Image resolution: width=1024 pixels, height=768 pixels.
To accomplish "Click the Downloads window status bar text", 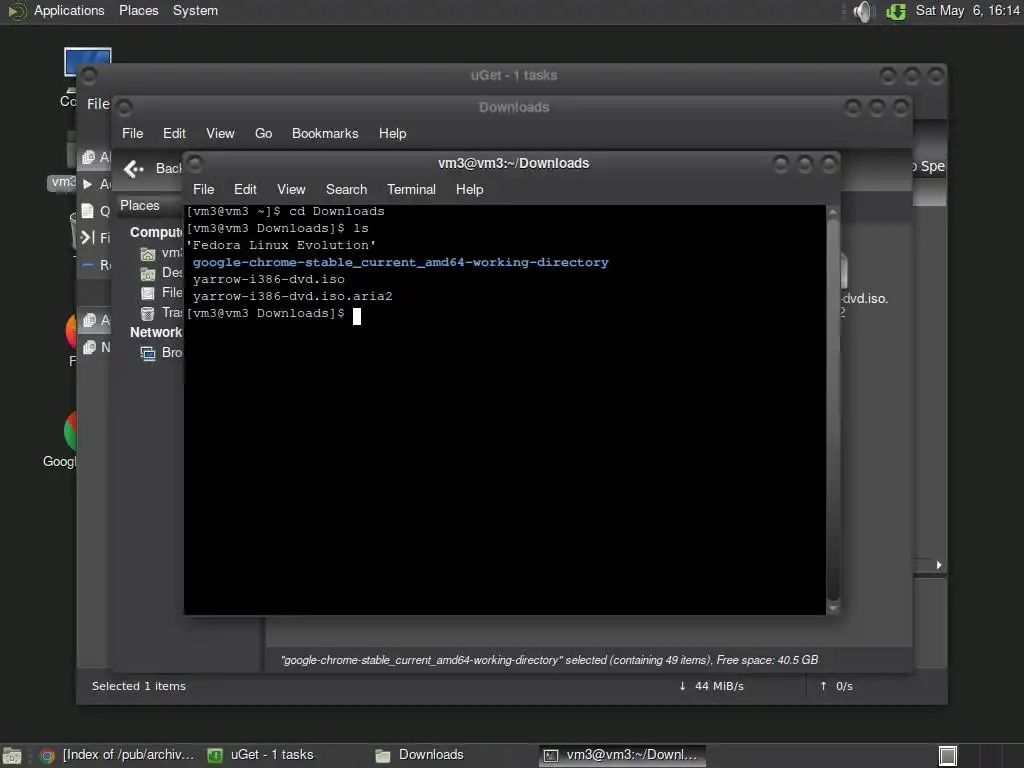I will [x=549, y=660].
